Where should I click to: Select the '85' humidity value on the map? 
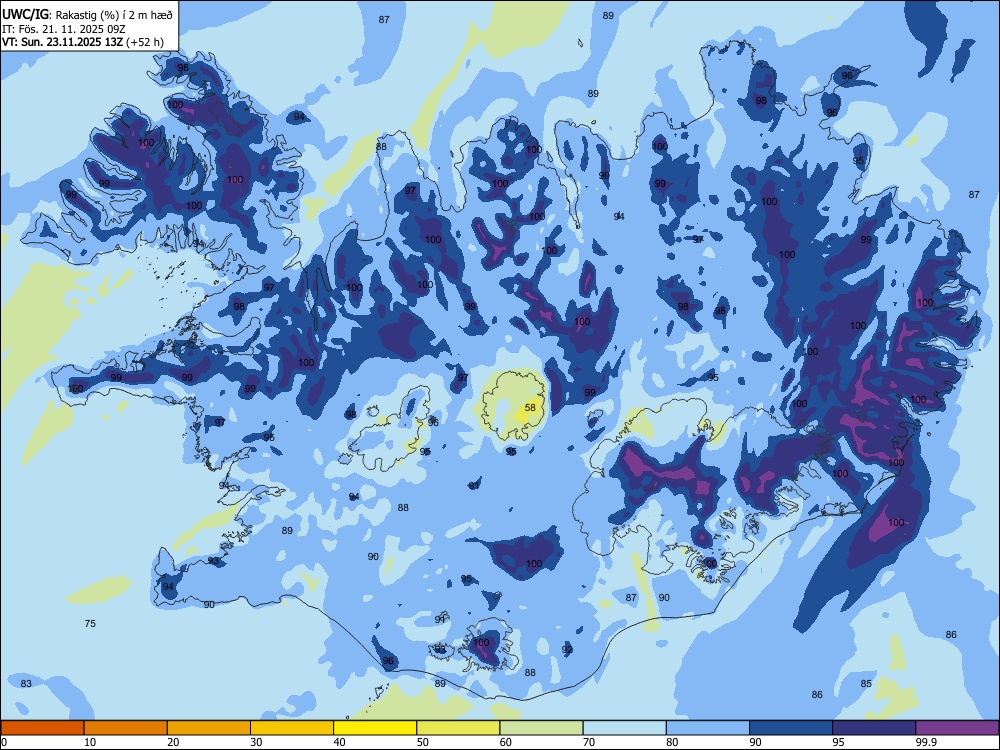[866, 684]
